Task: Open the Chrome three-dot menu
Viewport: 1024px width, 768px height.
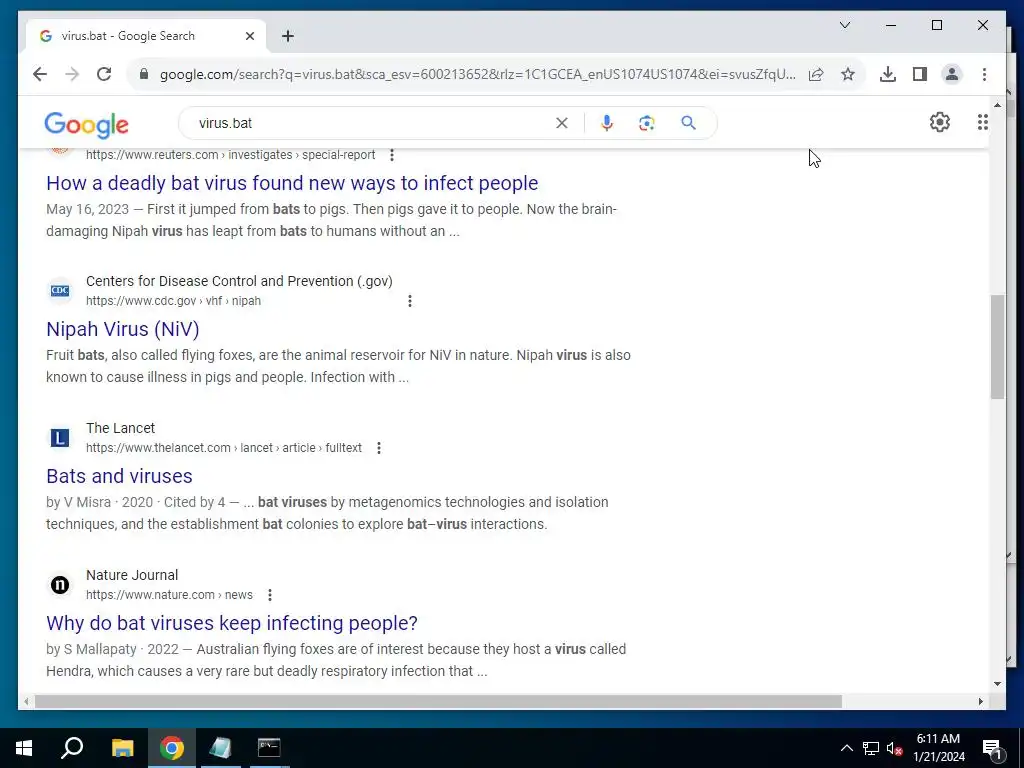Action: pos(984,74)
